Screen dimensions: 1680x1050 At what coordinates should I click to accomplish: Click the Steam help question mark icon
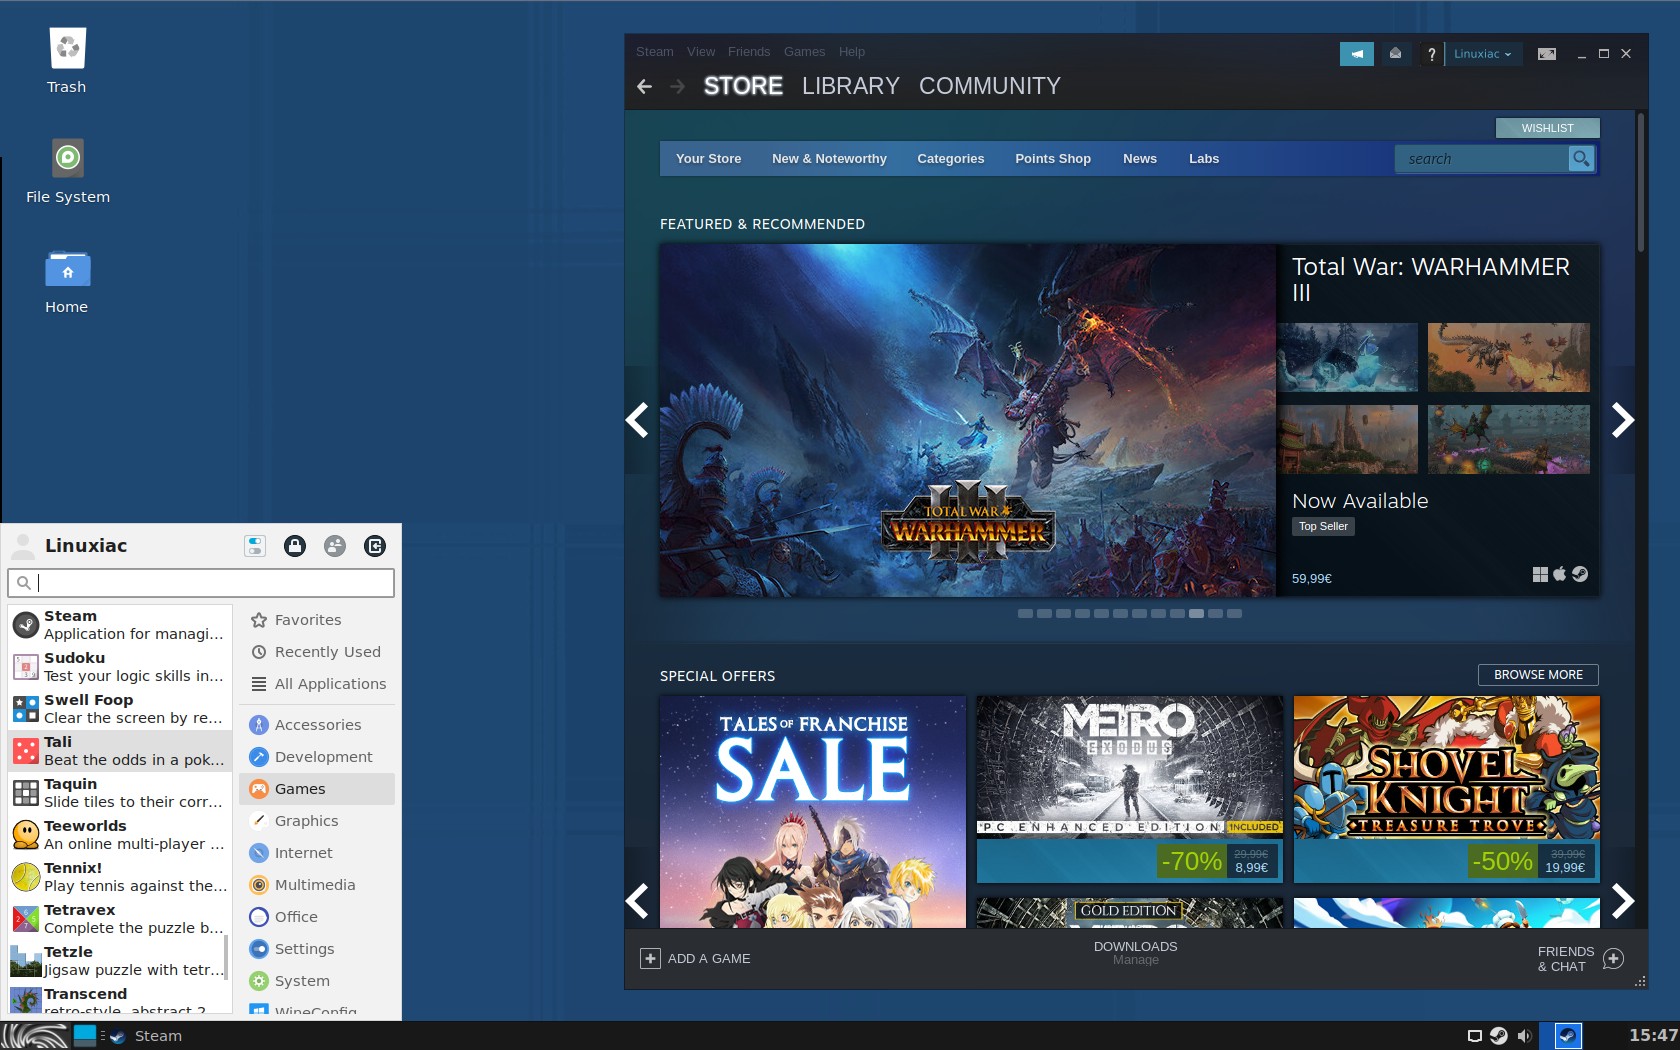pos(1431,54)
